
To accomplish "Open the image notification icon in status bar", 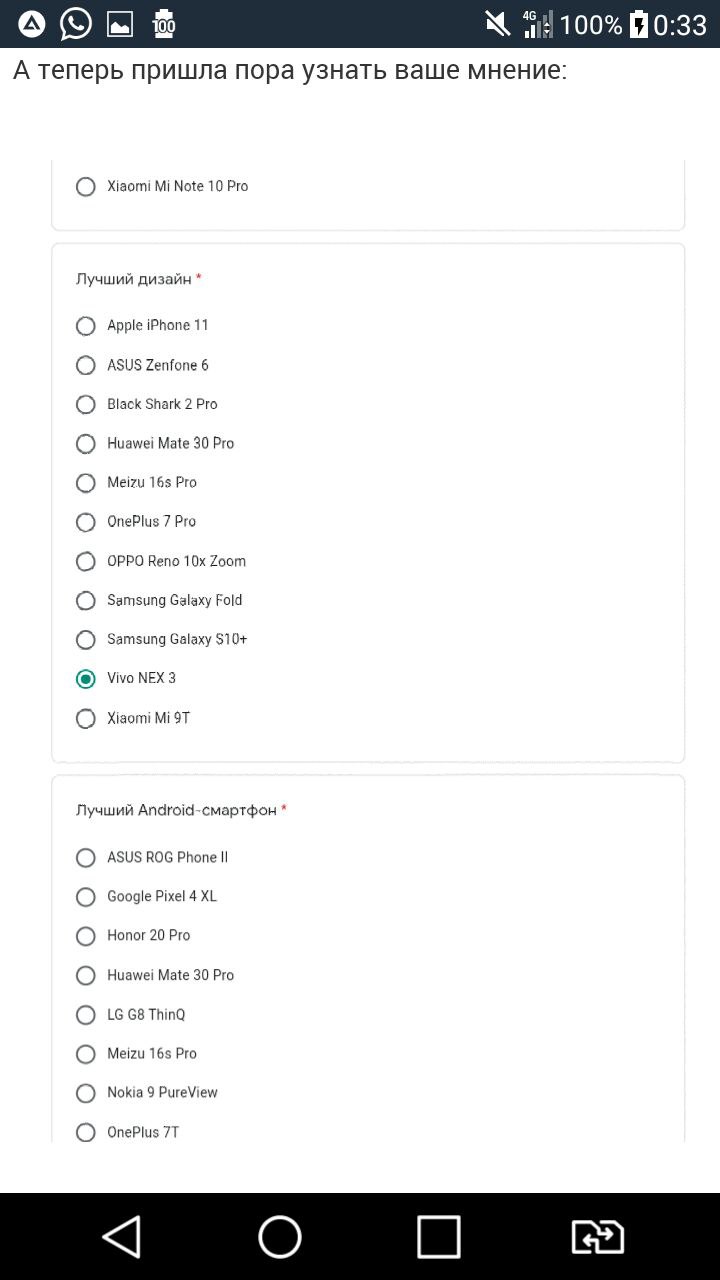I will point(120,25).
